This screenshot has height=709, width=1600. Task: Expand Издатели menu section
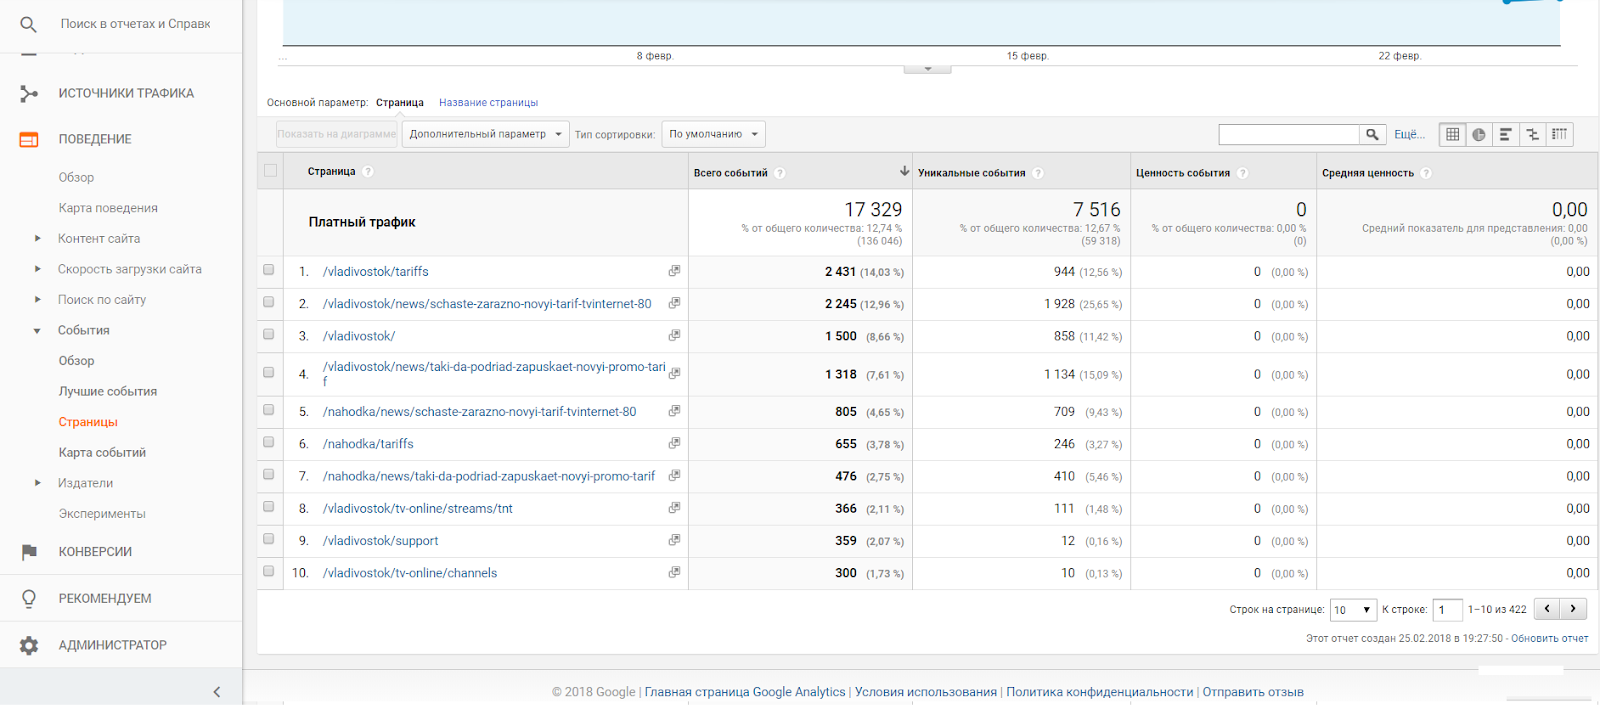pos(38,483)
